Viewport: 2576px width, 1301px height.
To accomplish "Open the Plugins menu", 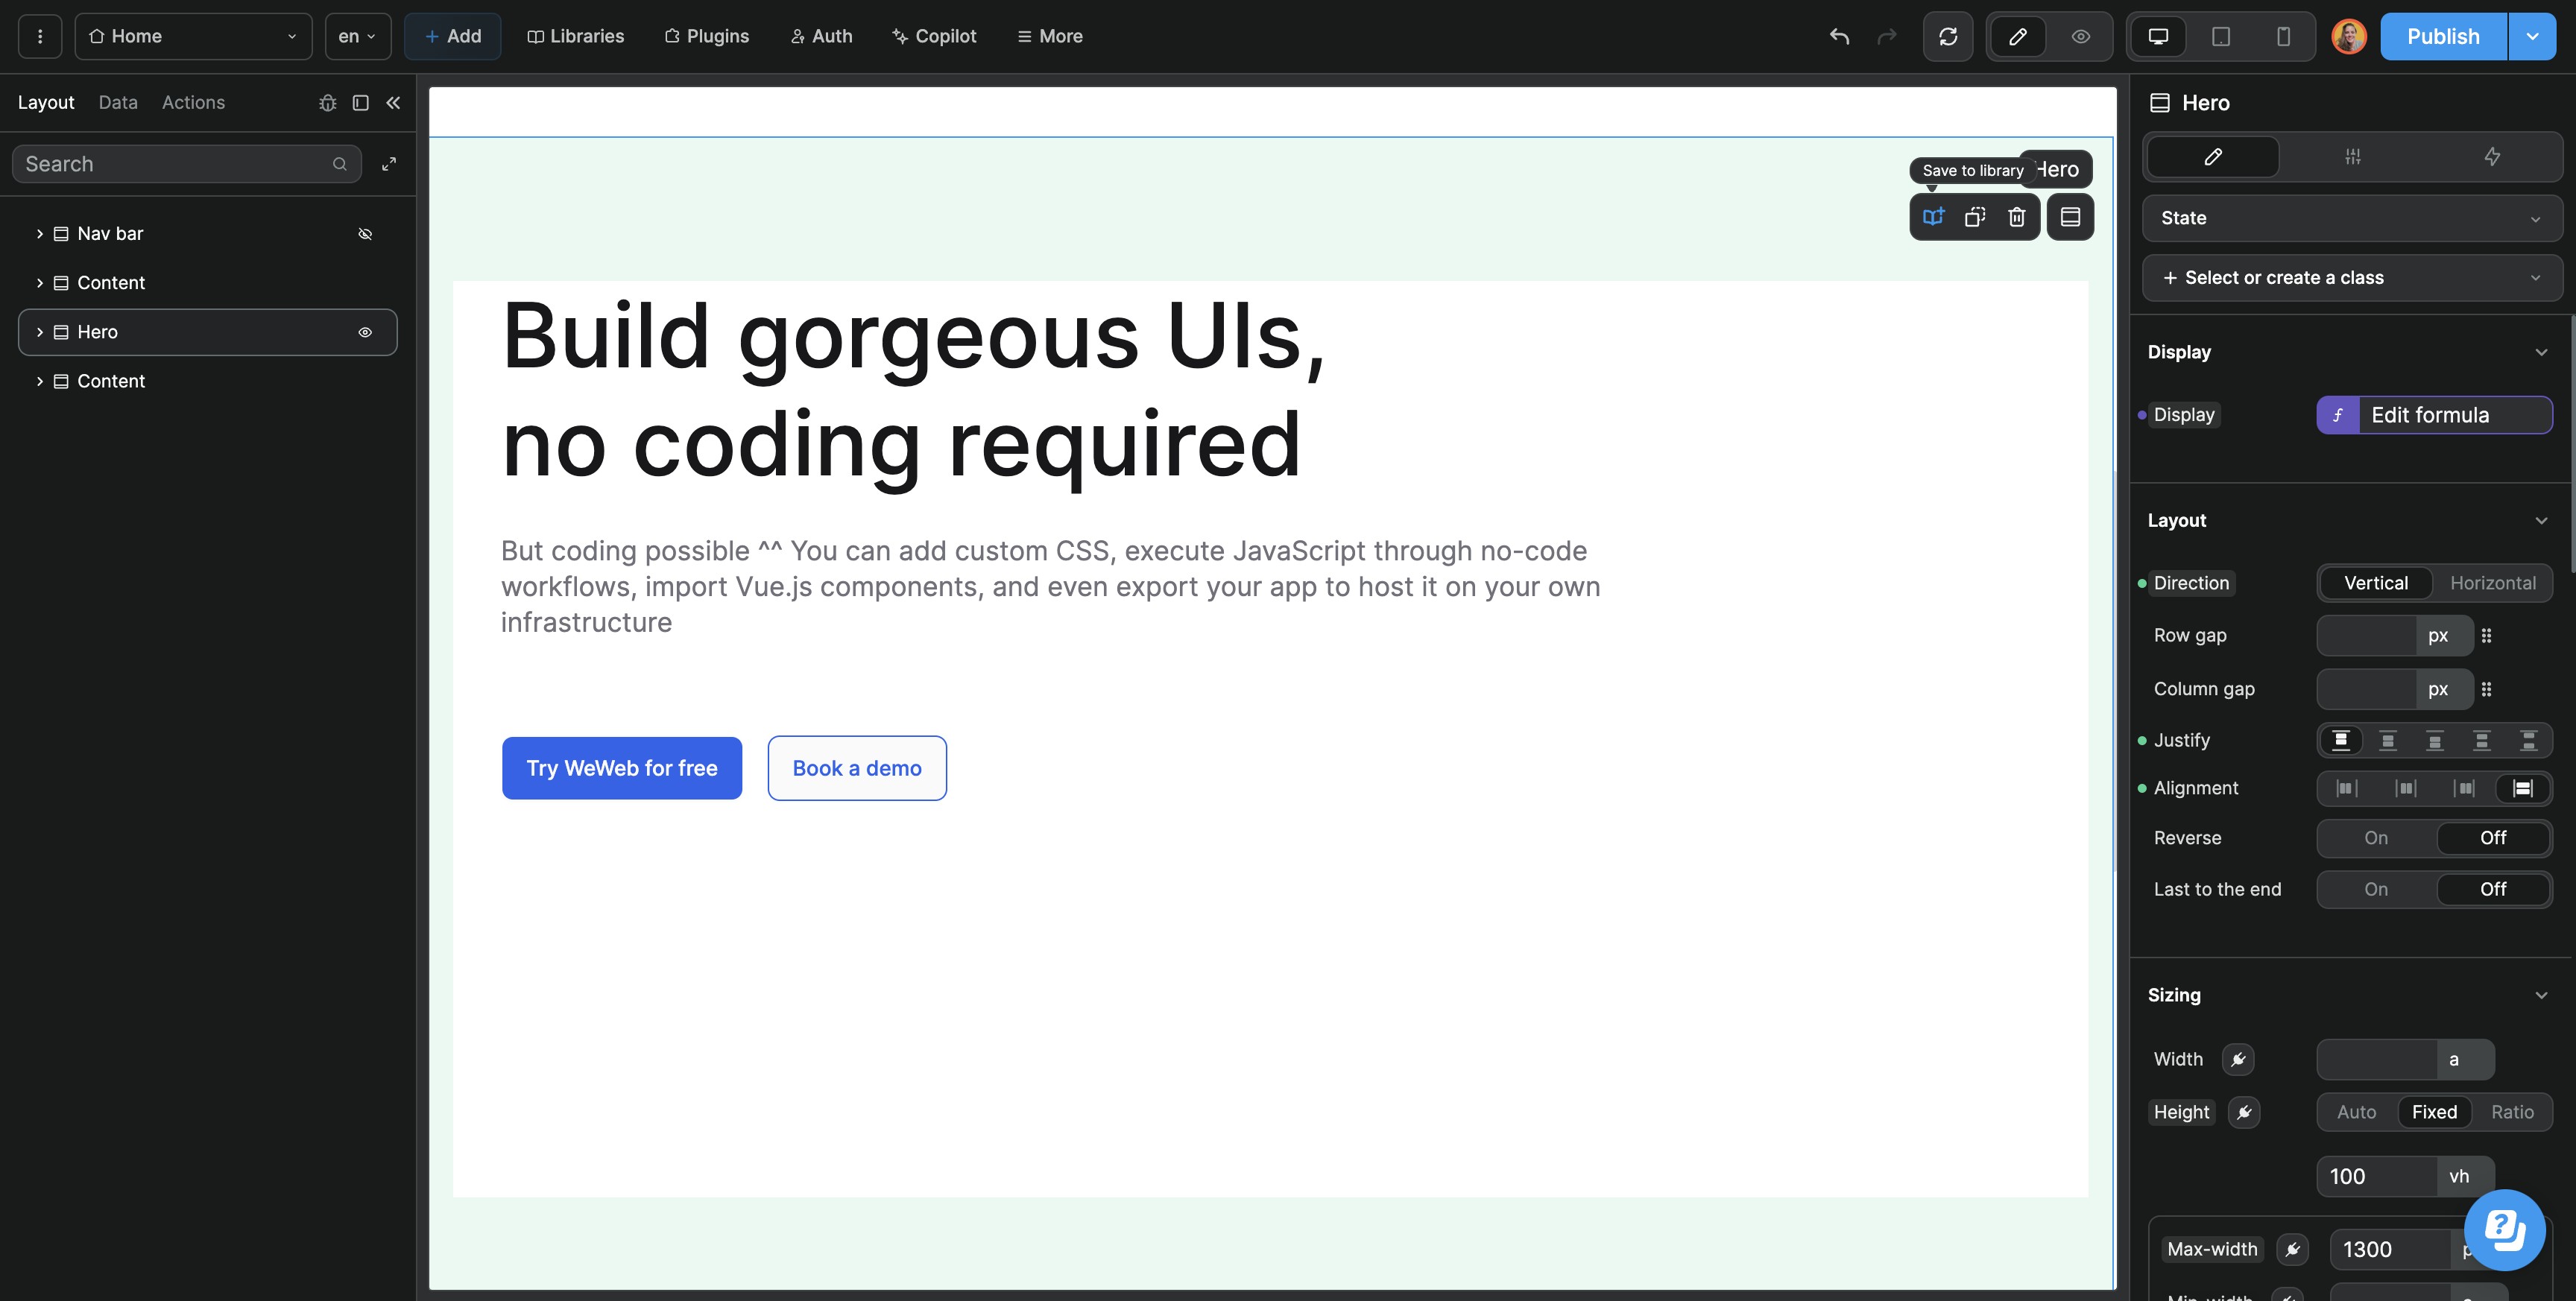I will 706,37.
